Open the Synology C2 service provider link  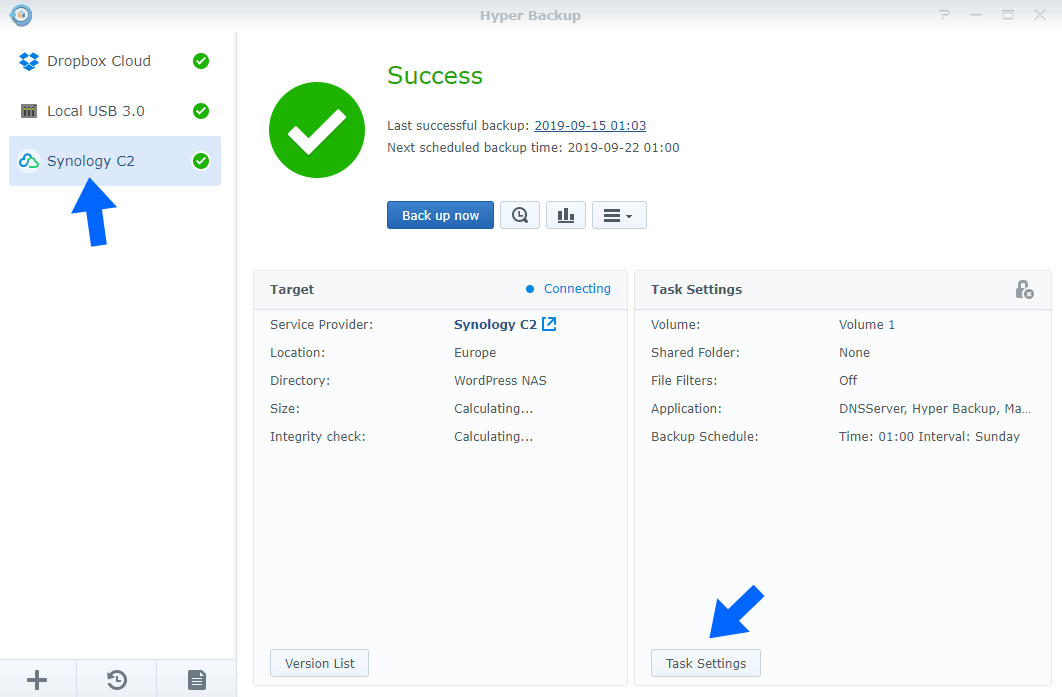[495, 324]
